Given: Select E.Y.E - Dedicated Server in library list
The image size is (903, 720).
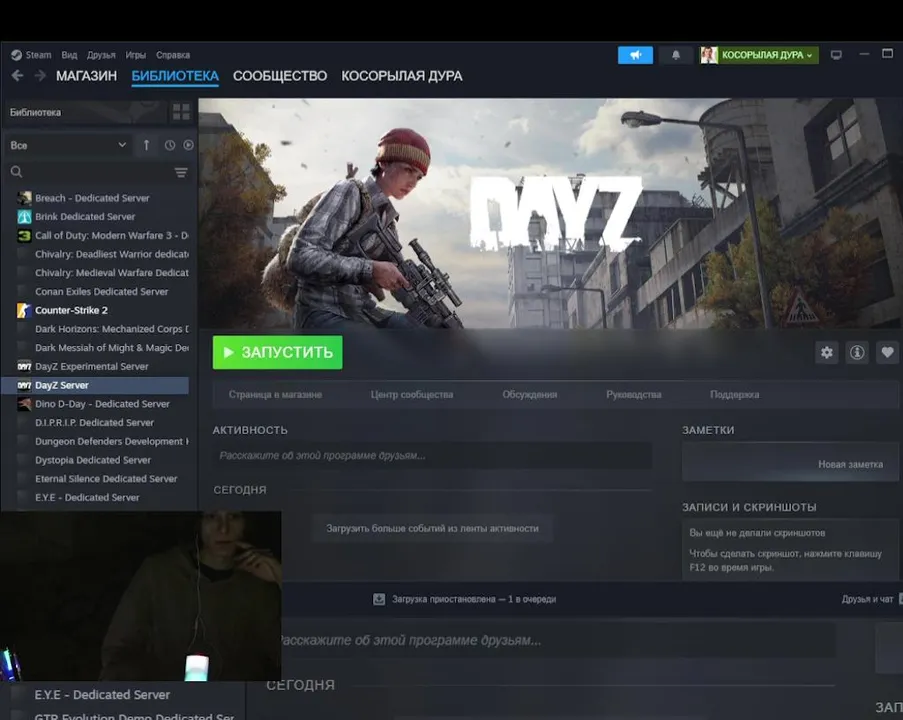Looking at the screenshot, I should click(x=87, y=498).
